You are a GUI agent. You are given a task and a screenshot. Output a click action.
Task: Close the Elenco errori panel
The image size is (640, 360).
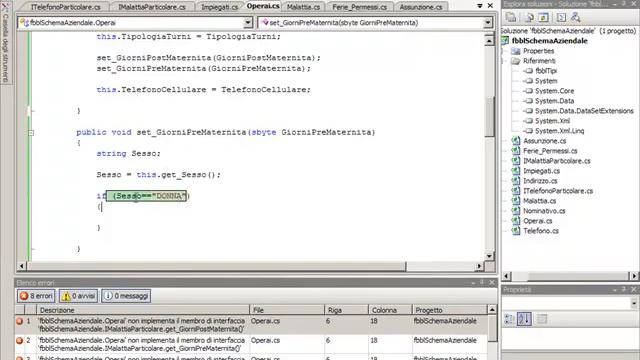tap(492, 282)
